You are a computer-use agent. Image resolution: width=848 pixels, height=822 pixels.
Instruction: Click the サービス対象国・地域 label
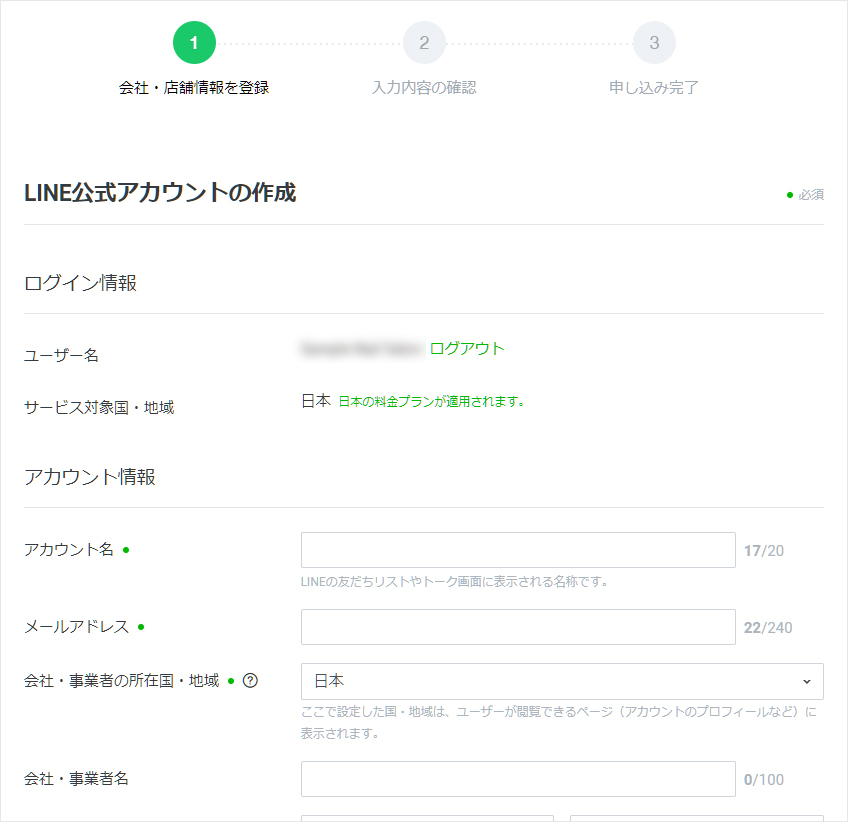99,407
